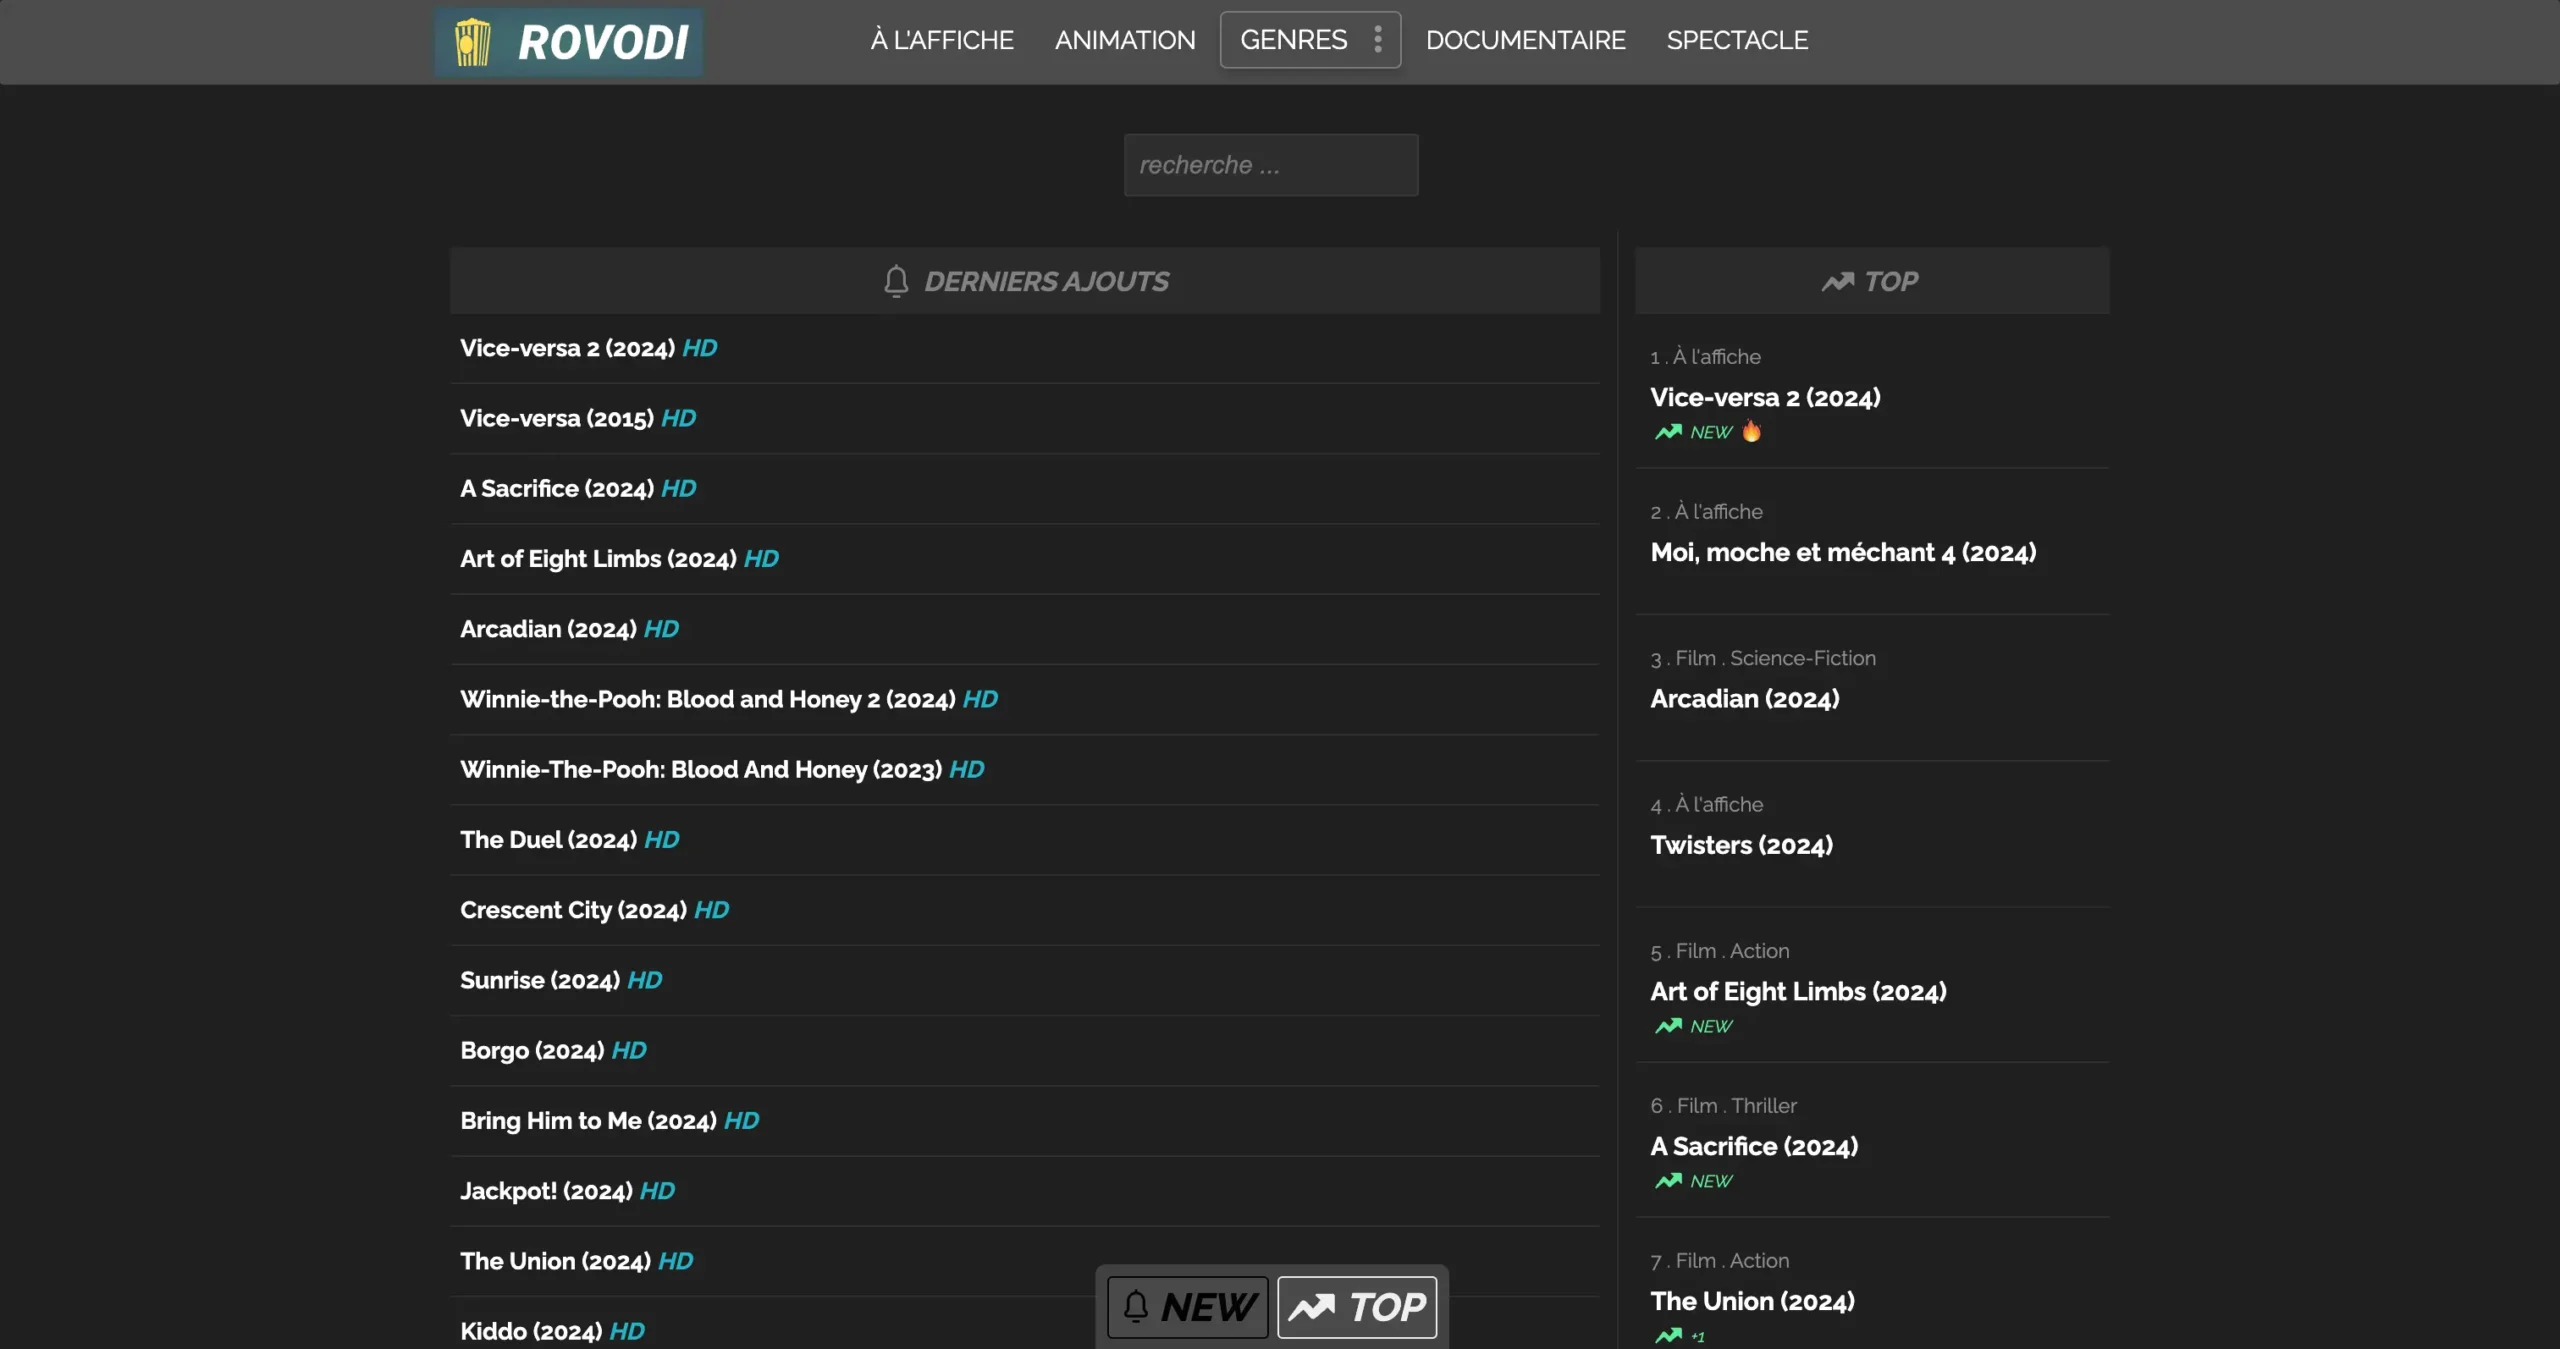Open The Union (2024) in TOP list
The image size is (2560, 1349).
[1752, 1301]
